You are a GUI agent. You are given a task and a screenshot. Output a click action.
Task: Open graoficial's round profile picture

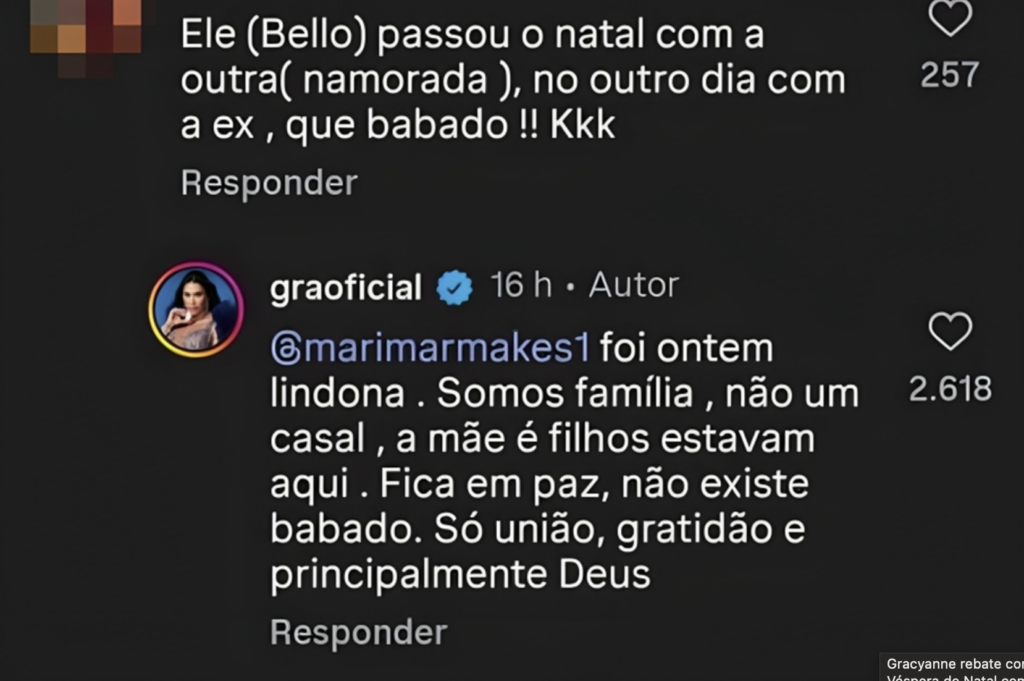coord(196,310)
